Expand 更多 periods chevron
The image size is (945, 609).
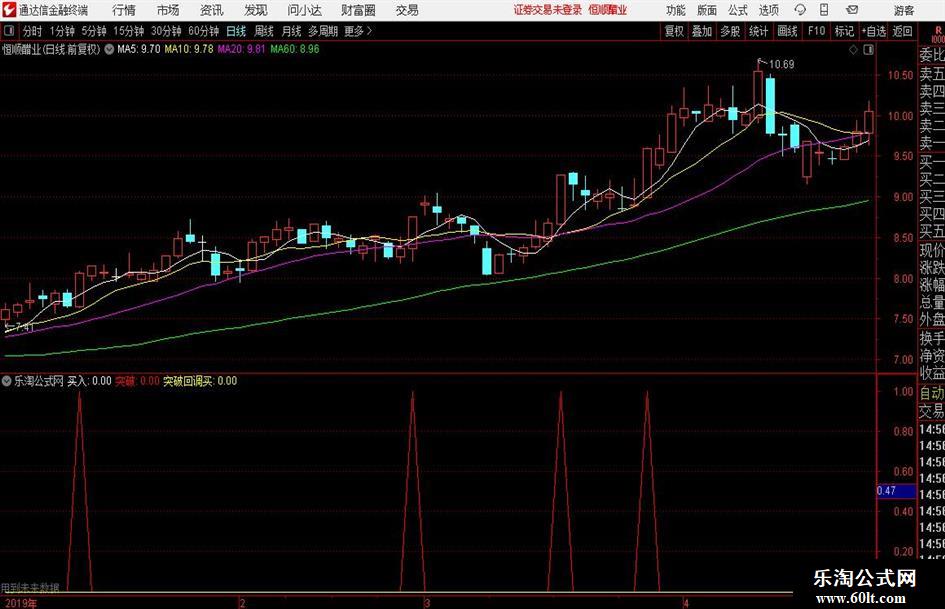tap(369, 31)
